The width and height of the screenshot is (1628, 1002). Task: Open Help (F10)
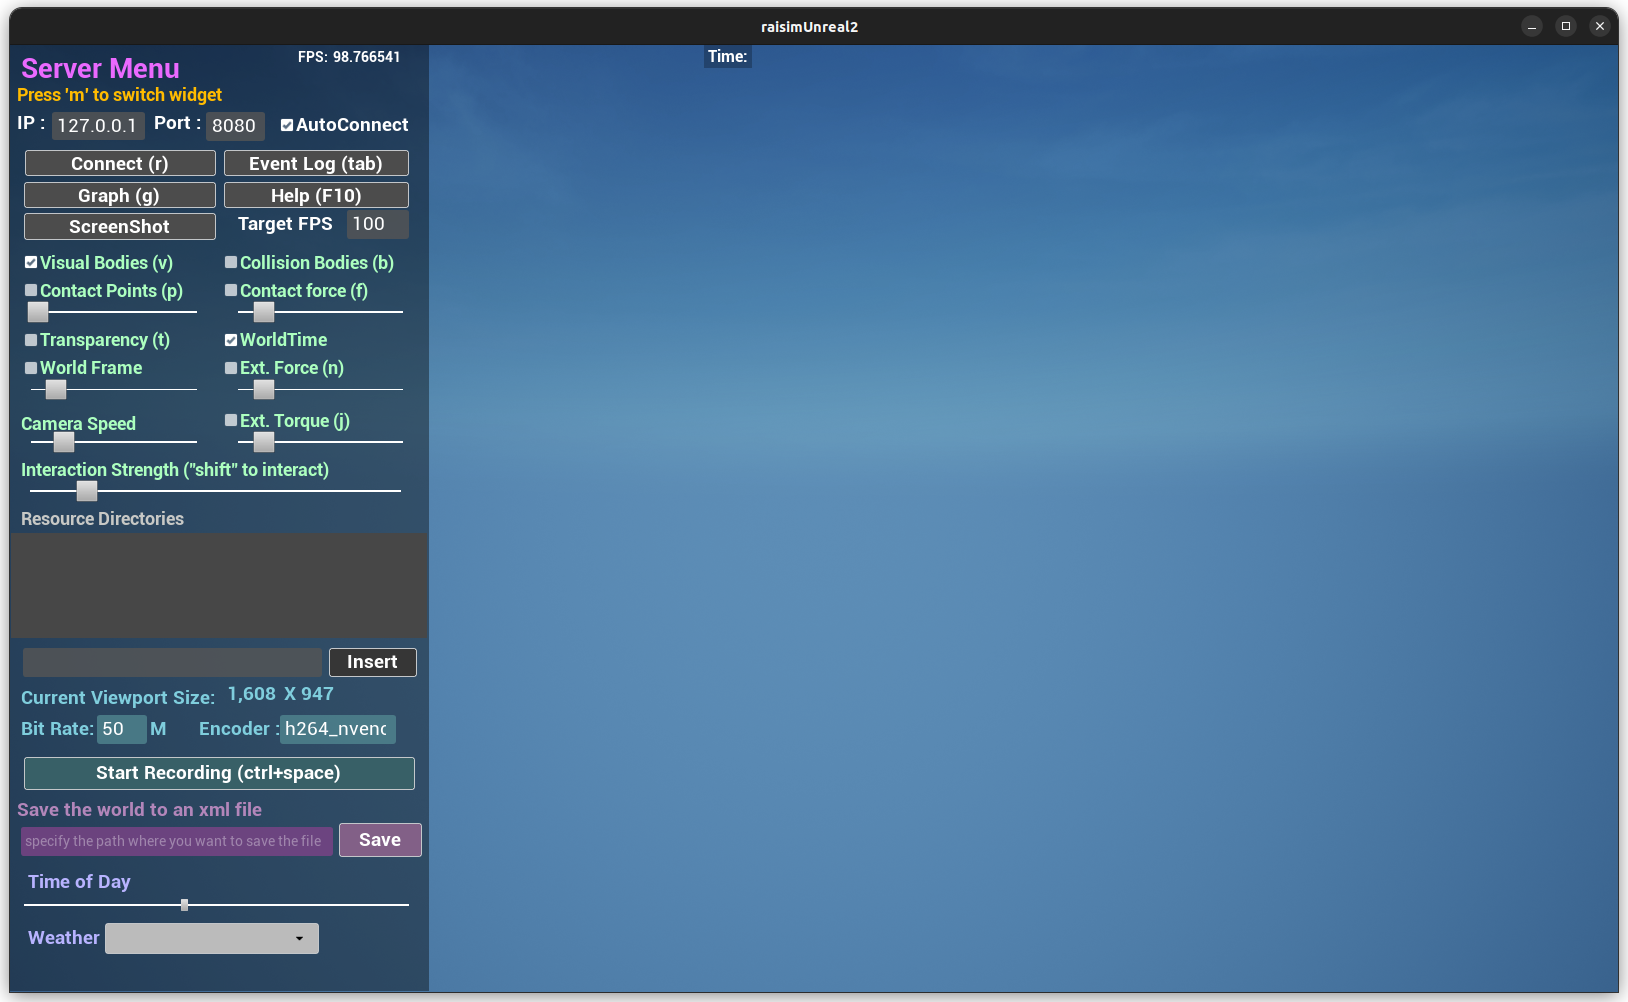tap(316, 196)
